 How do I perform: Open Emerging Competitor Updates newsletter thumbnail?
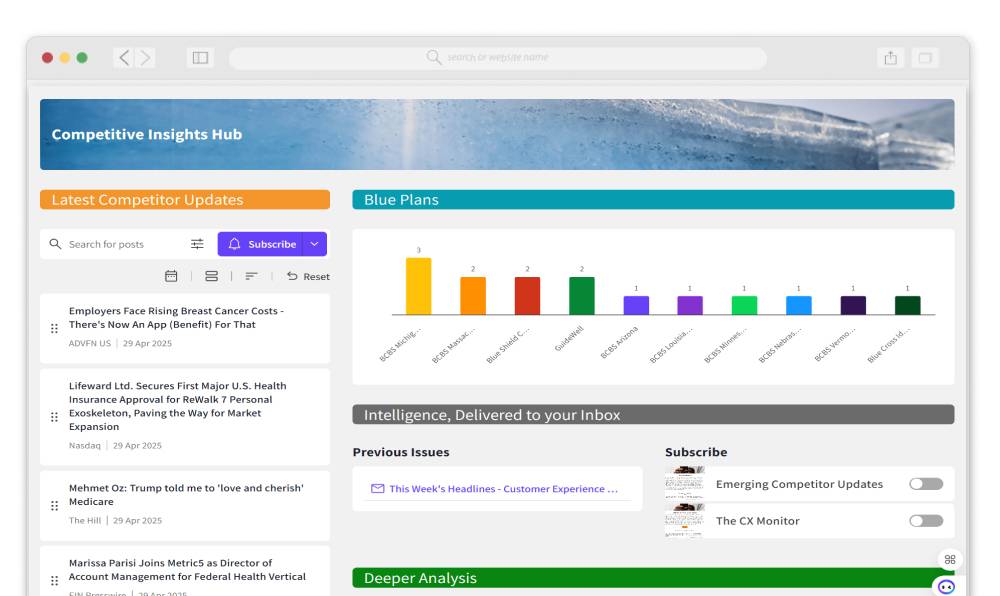tap(685, 484)
